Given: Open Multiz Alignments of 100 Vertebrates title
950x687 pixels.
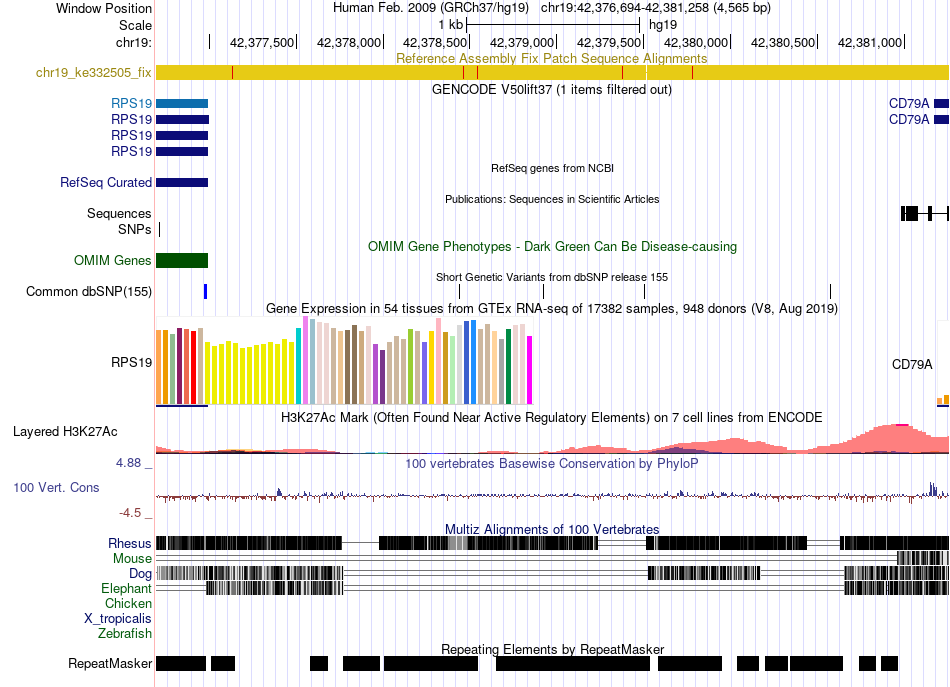Looking at the screenshot, I should point(552,529).
